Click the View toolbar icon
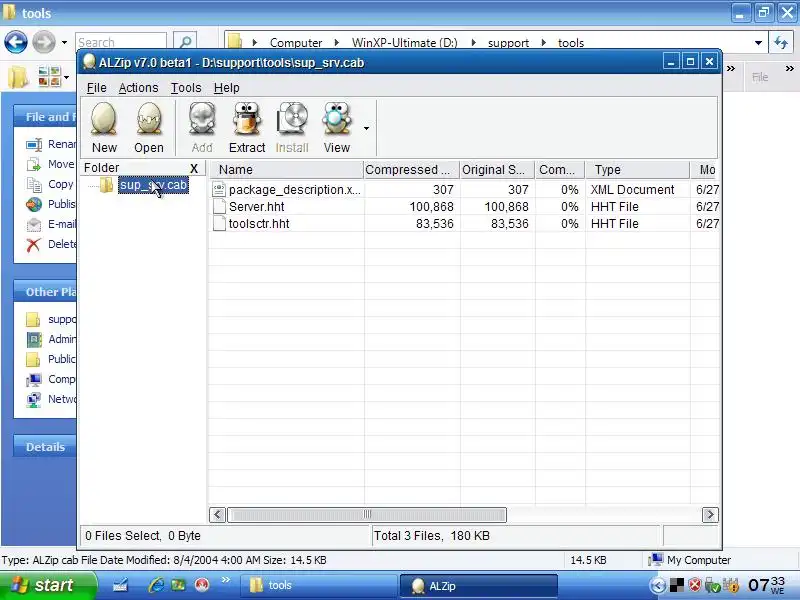Viewport: 800px width, 600px height. pos(337,119)
